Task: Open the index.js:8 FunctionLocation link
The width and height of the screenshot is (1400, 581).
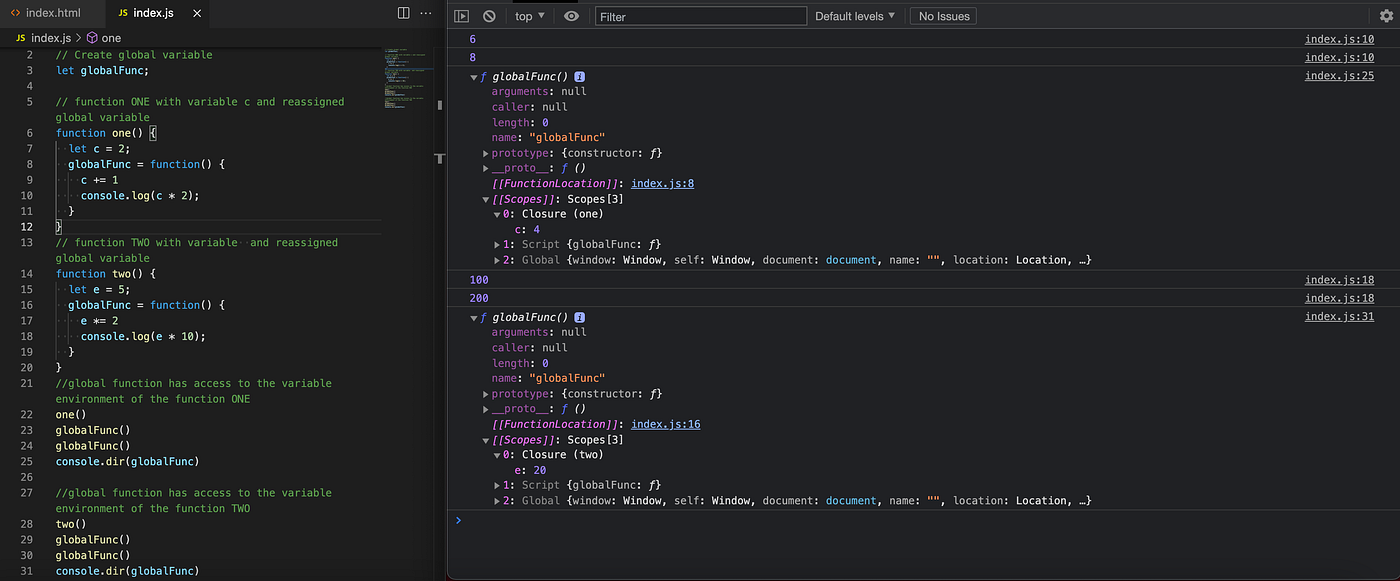Action: [665, 183]
